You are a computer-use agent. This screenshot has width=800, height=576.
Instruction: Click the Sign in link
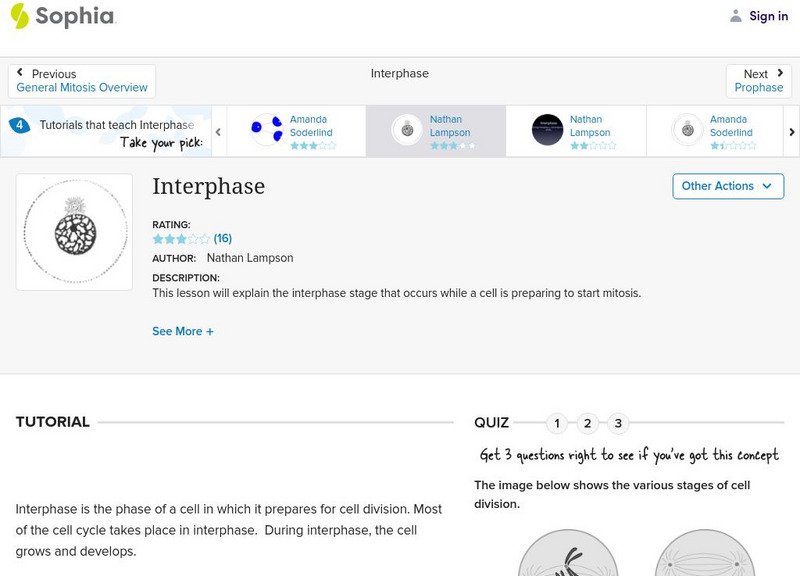tap(768, 16)
